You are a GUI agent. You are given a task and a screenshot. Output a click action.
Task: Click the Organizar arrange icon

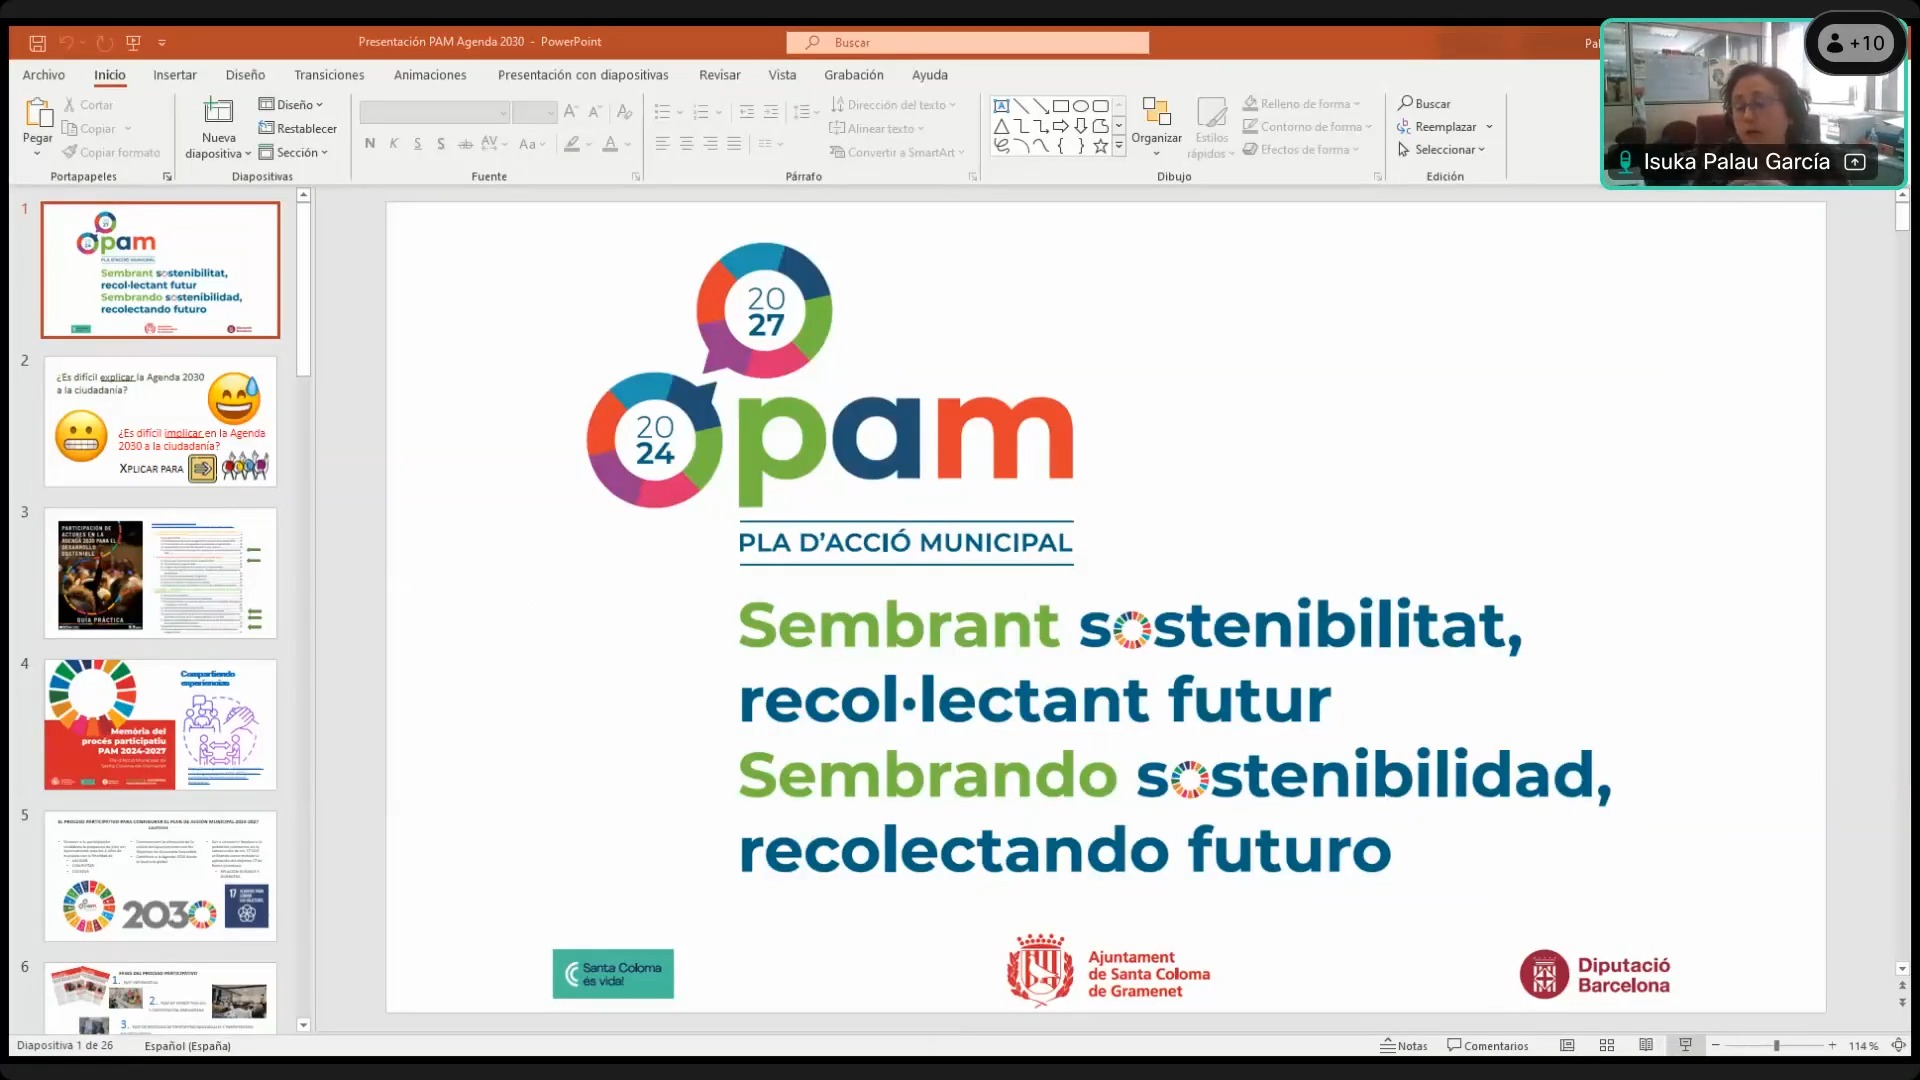(1156, 112)
